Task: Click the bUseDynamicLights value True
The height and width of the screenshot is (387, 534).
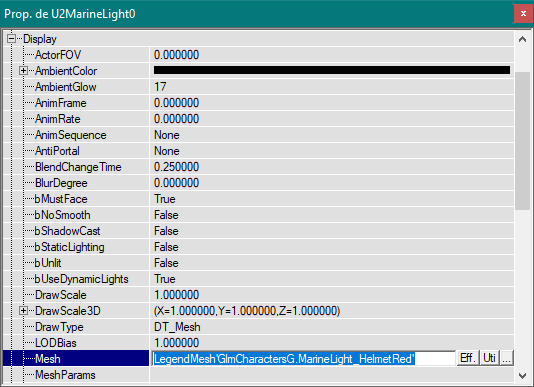Action: (165, 279)
